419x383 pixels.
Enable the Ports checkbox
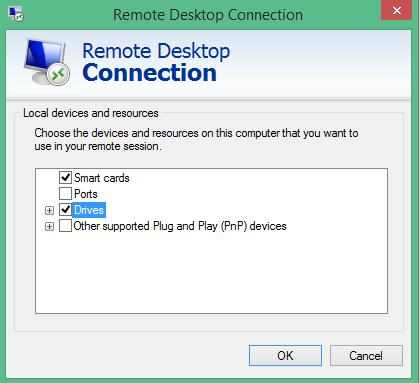click(65, 194)
